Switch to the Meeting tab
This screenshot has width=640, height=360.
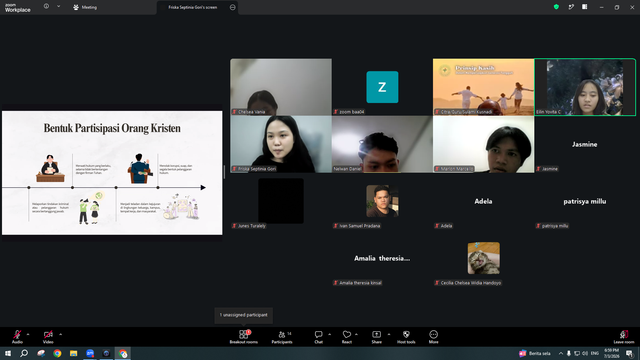tap(85, 7)
